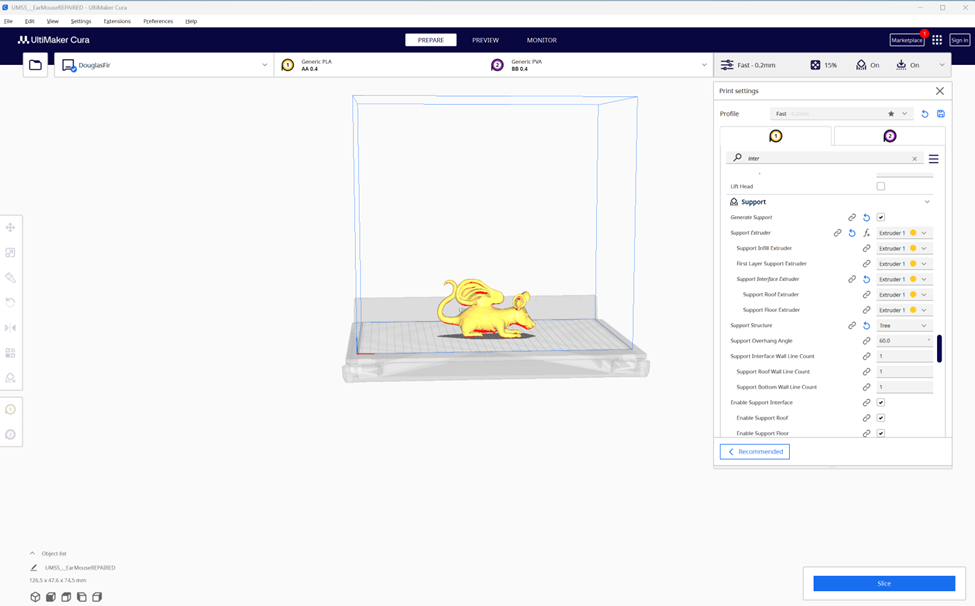Reset Support Structure with the revert arrow

click(x=866, y=325)
